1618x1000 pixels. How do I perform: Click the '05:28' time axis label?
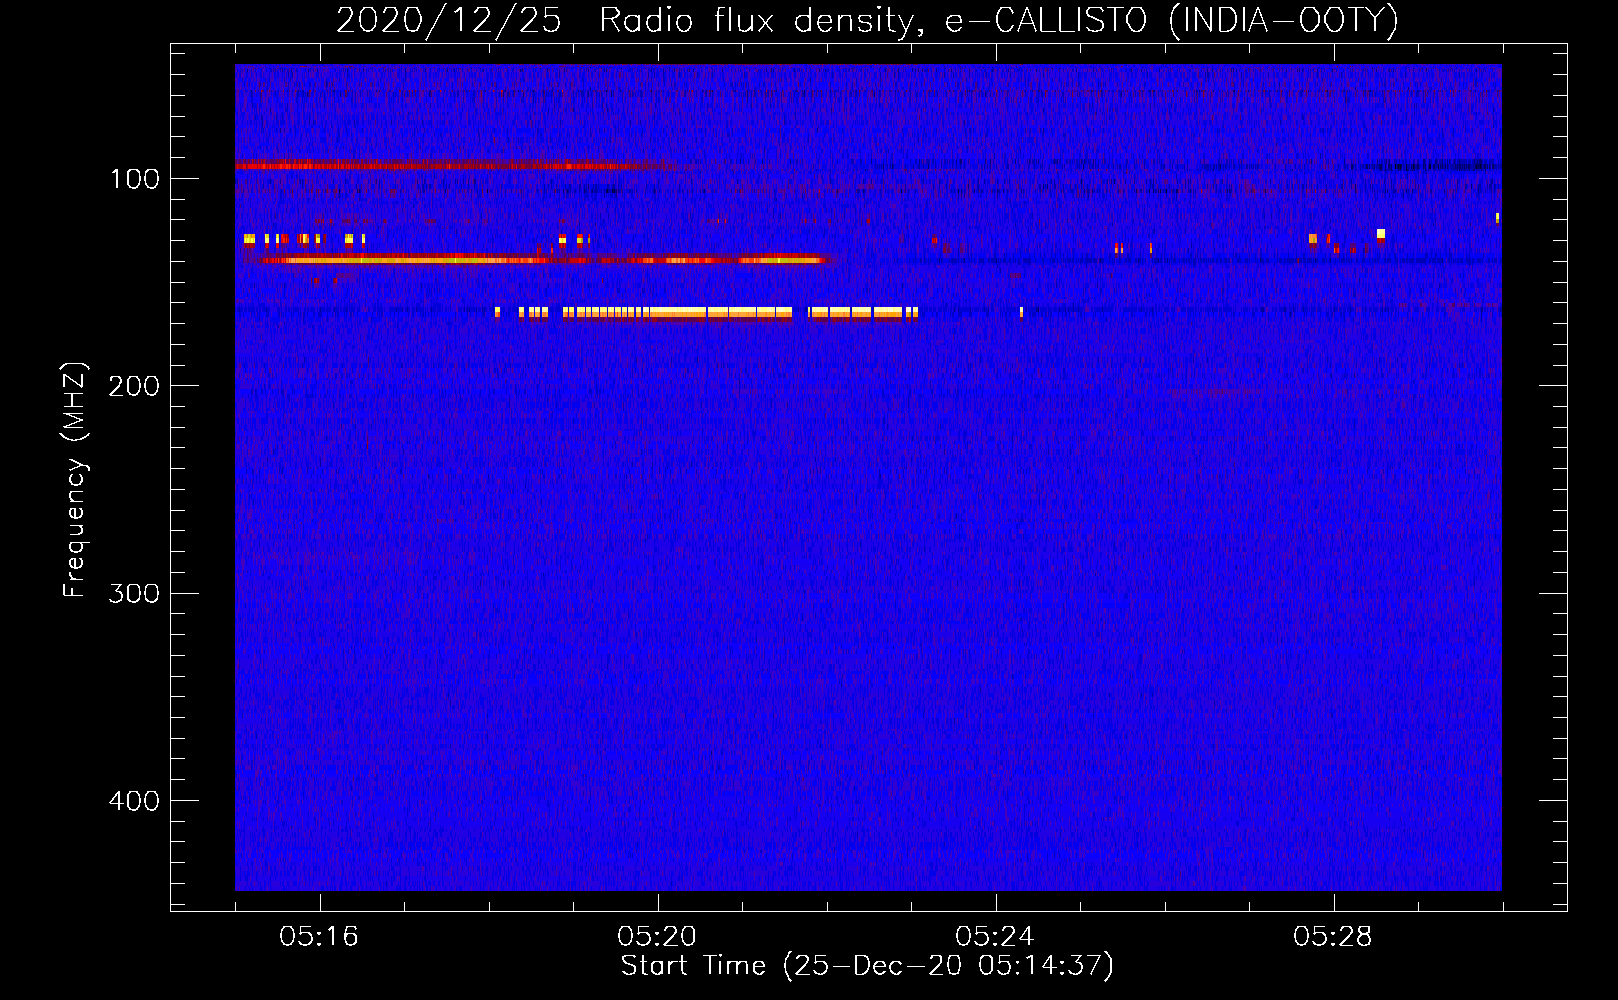click(x=1333, y=937)
